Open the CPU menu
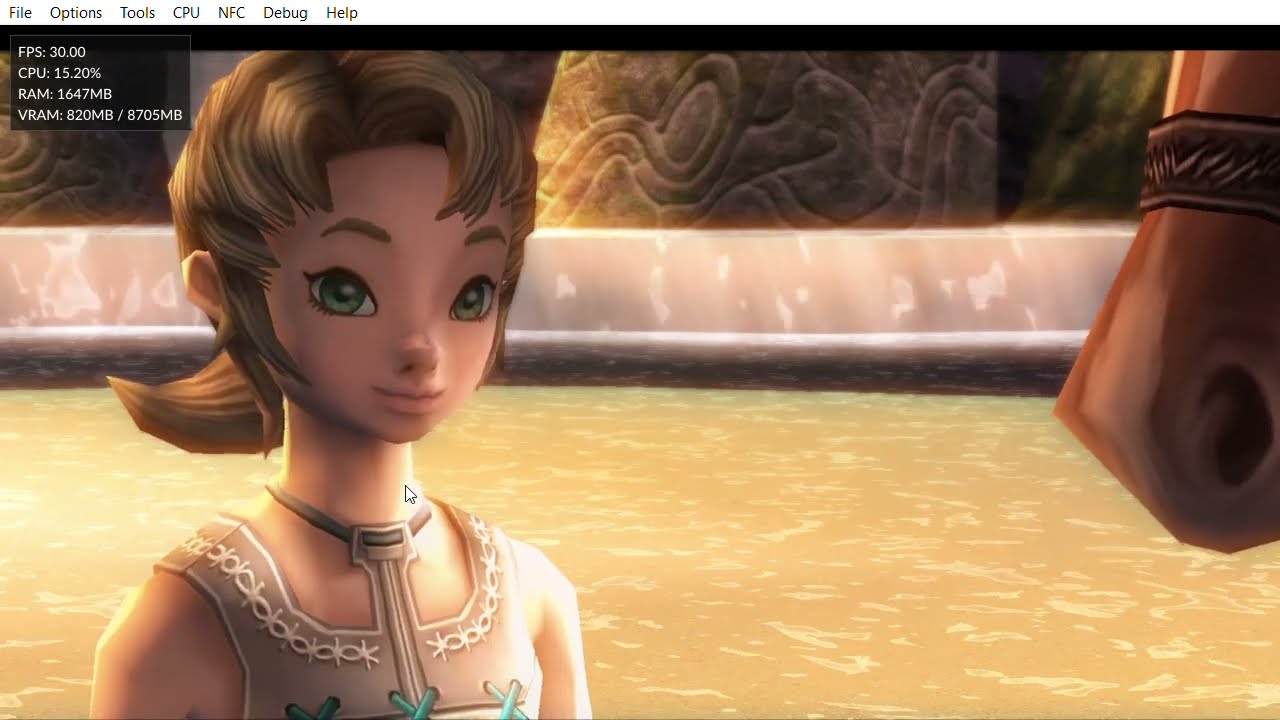The image size is (1280, 720). point(186,13)
